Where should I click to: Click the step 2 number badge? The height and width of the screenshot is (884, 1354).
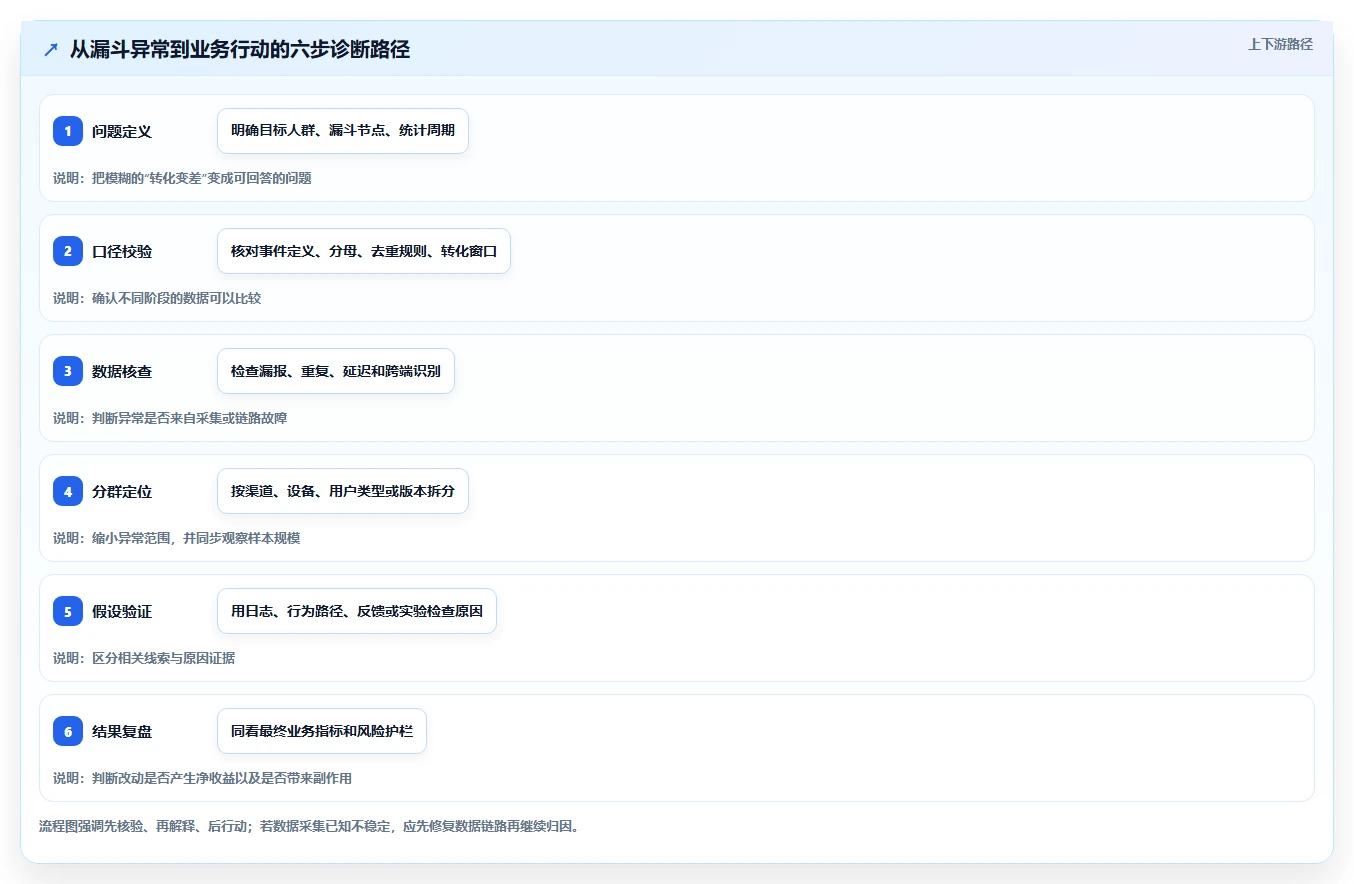68,251
